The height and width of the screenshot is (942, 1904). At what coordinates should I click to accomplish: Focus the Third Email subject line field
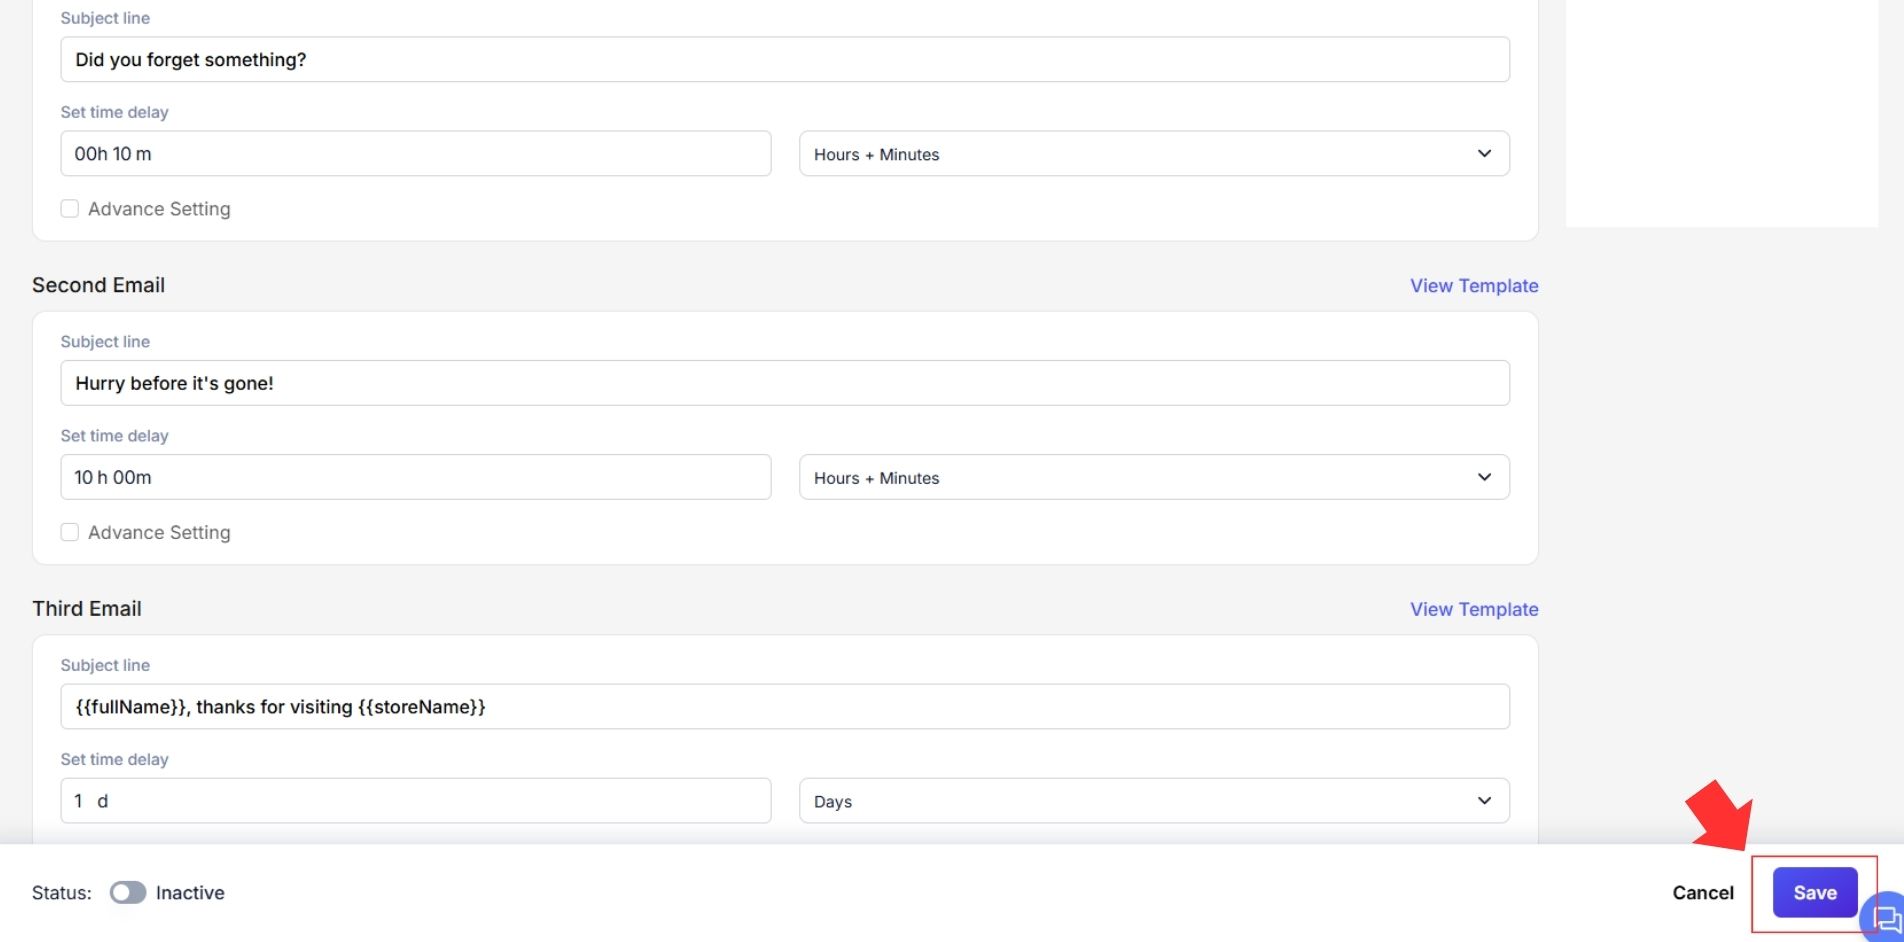point(784,707)
